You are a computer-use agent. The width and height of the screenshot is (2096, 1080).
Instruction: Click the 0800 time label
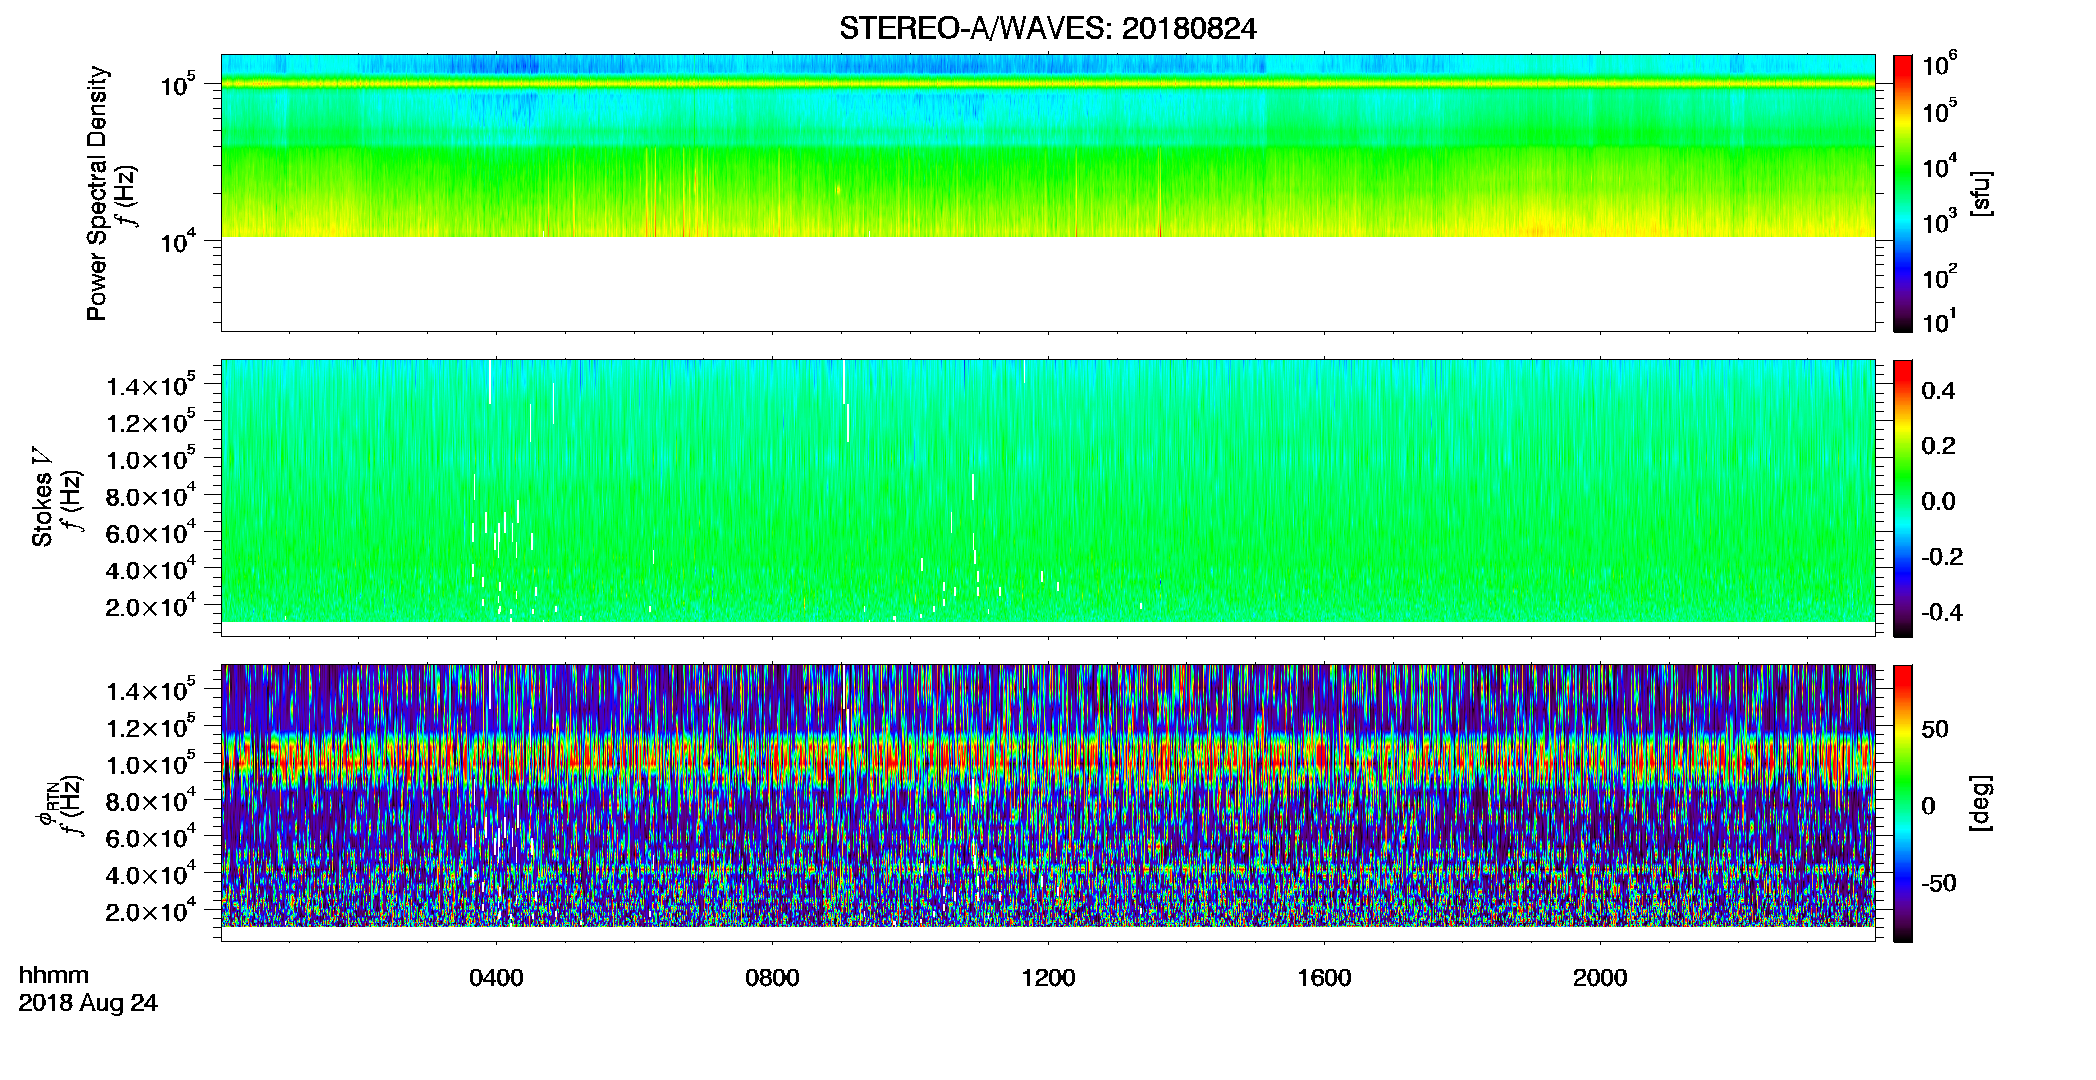772,978
